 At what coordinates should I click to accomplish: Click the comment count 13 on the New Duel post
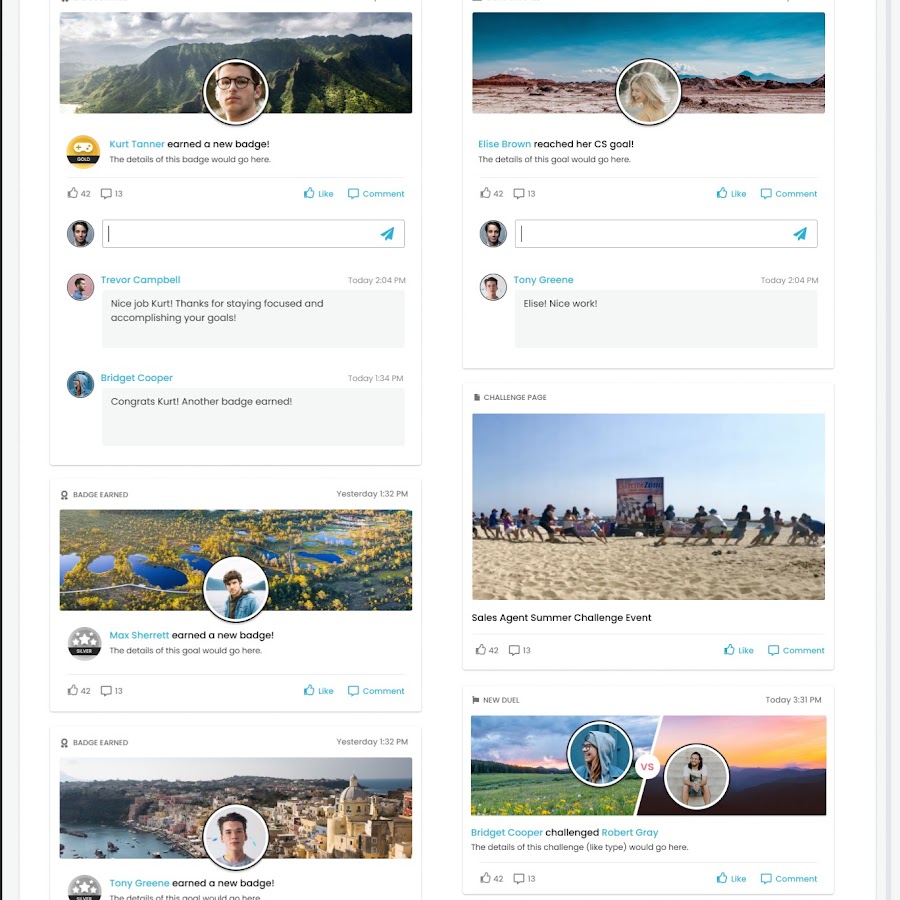click(525, 878)
